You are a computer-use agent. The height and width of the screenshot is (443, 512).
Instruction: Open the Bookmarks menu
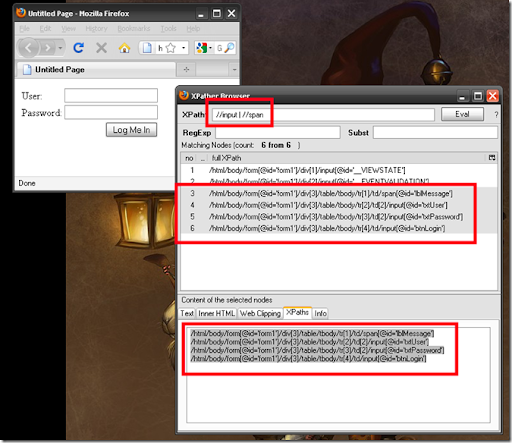click(134, 29)
